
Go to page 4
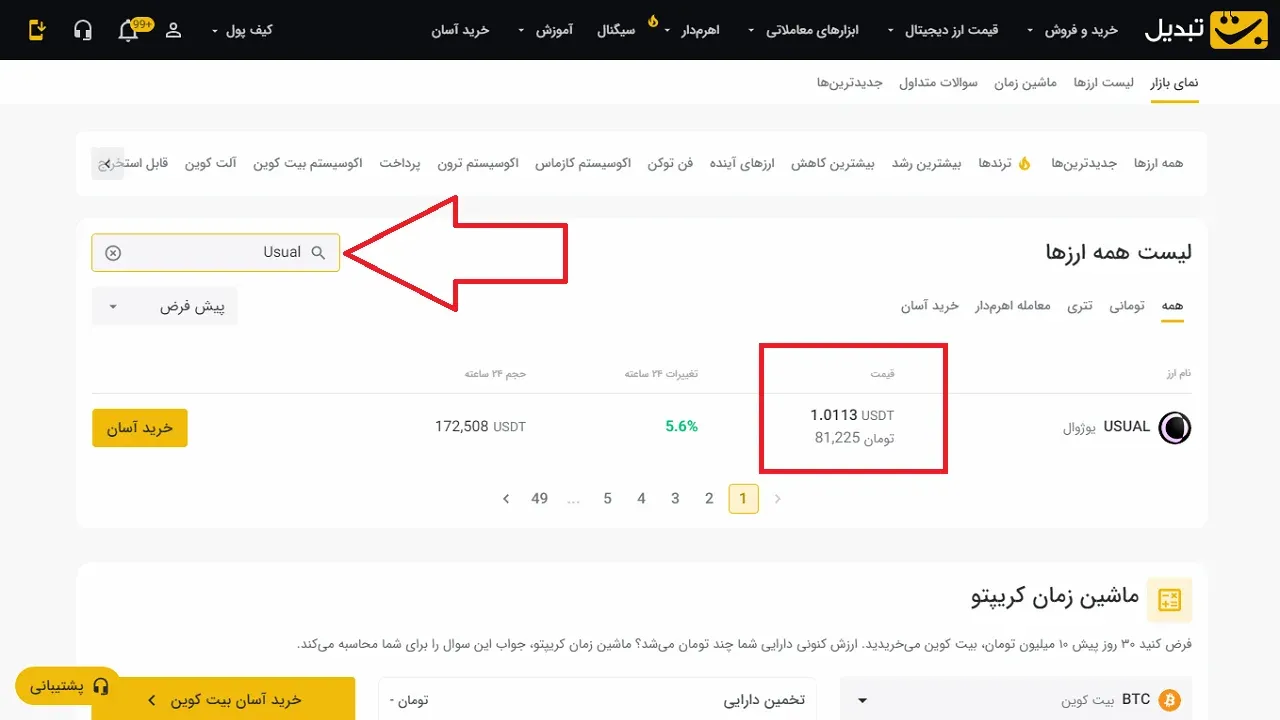[x=641, y=498]
